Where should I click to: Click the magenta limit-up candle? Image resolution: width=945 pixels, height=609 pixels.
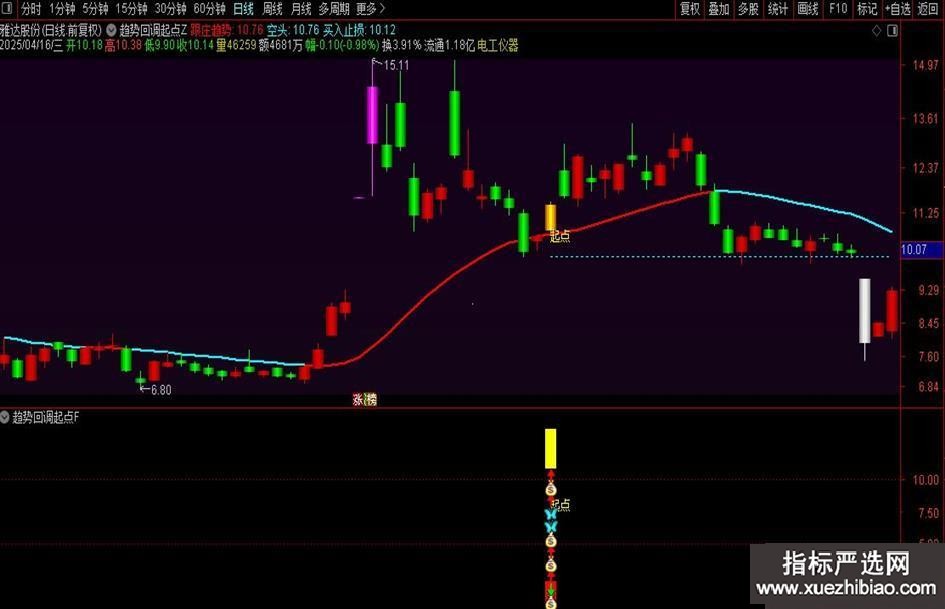click(372, 115)
